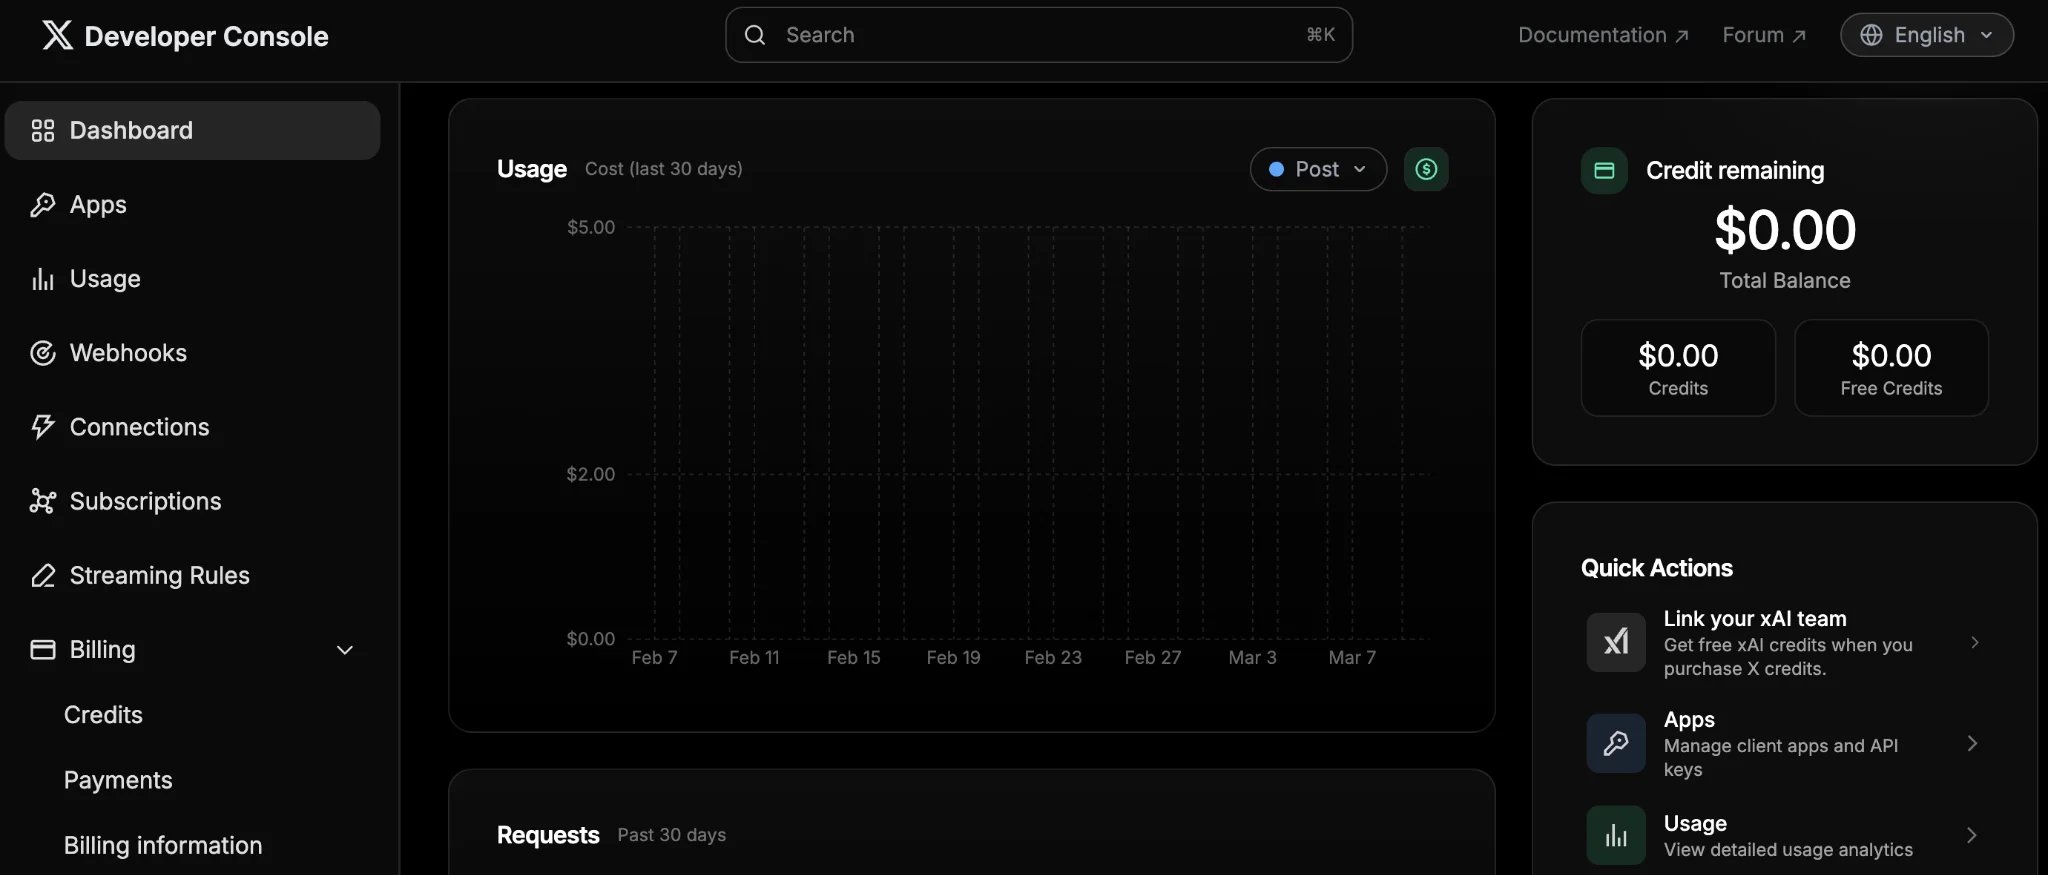Image resolution: width=2048 pixels, height=875 pixels.
Task: Click the Subscriptions nodes icon
Action: pyautogui.click(x=42, y=501)
